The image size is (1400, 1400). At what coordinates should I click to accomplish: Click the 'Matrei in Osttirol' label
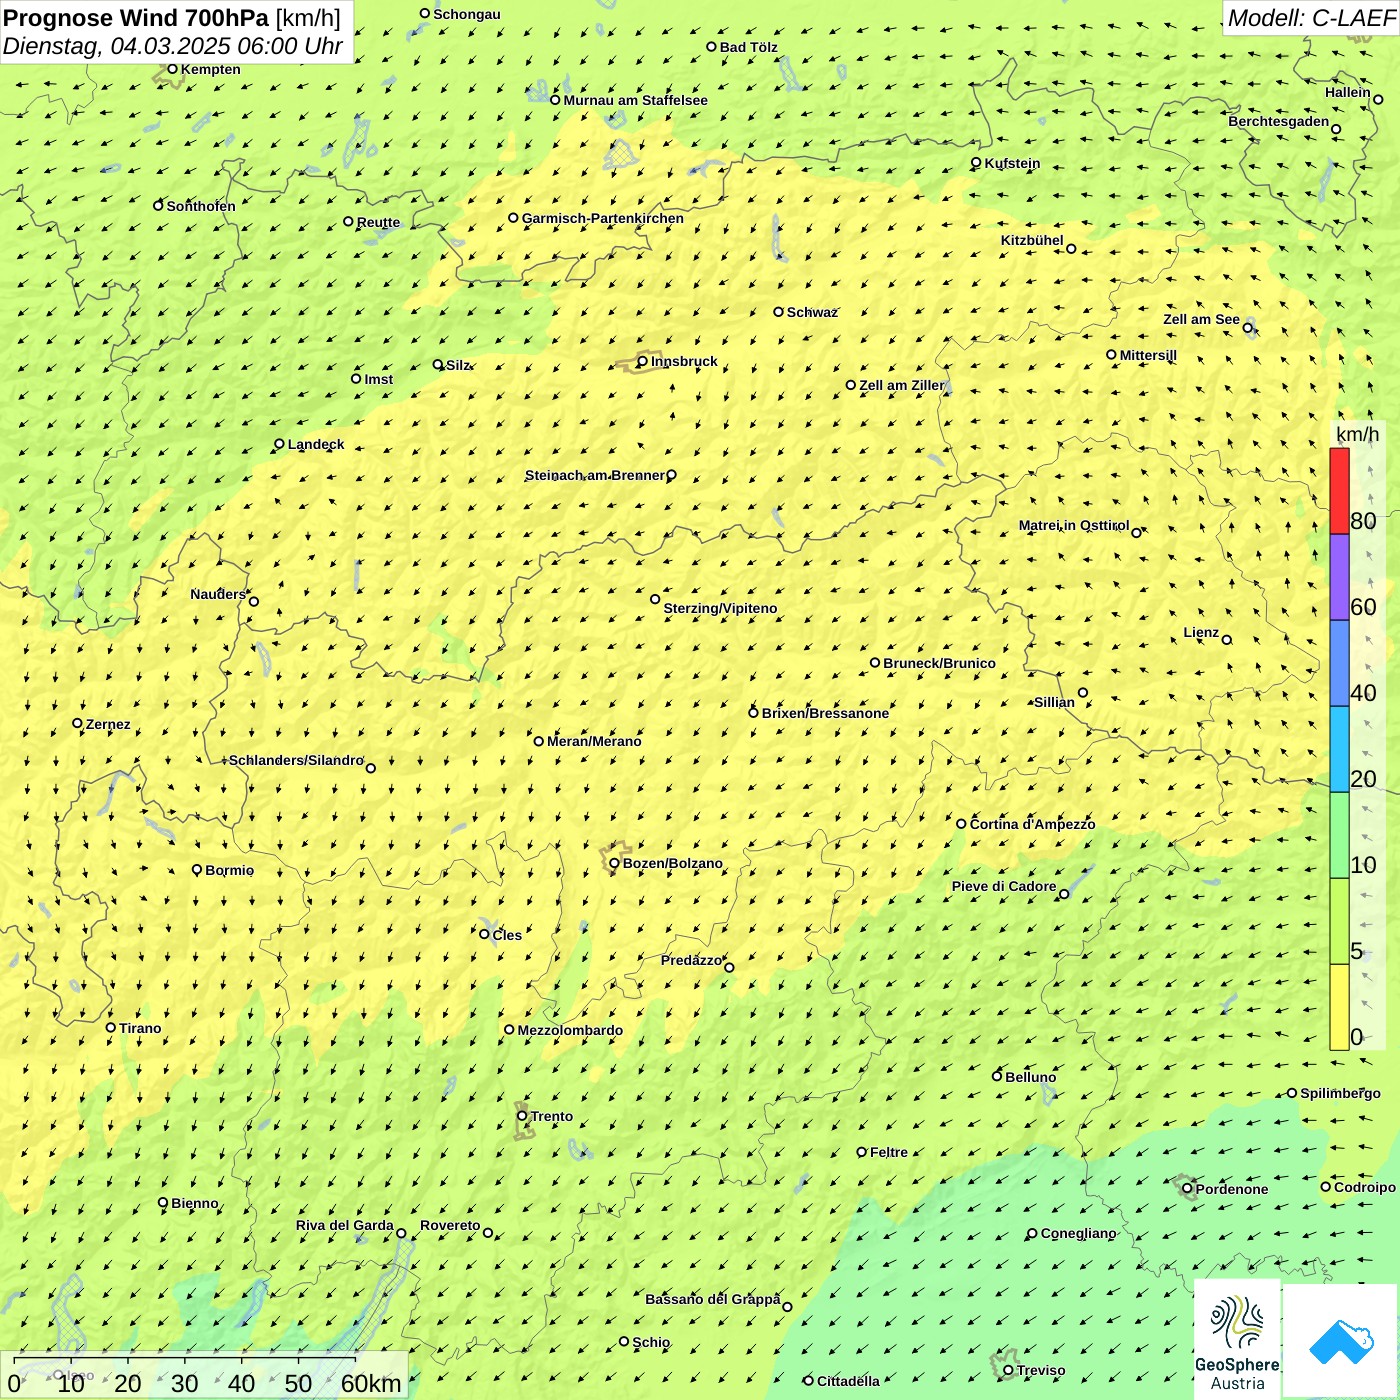(1074, 525)
